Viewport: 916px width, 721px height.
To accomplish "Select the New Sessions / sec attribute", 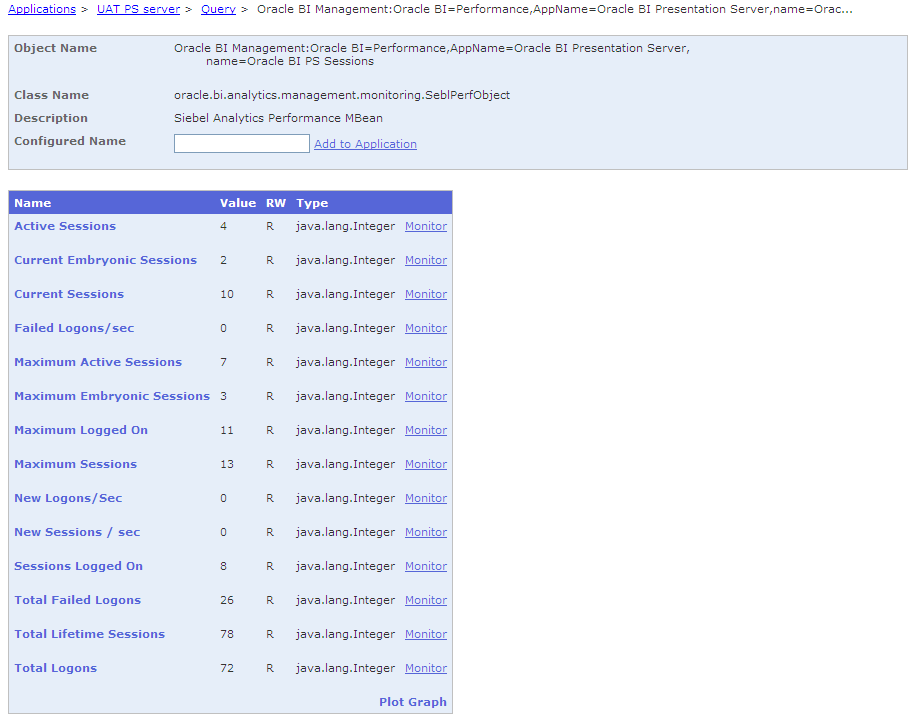I will [x=76, y=532].
